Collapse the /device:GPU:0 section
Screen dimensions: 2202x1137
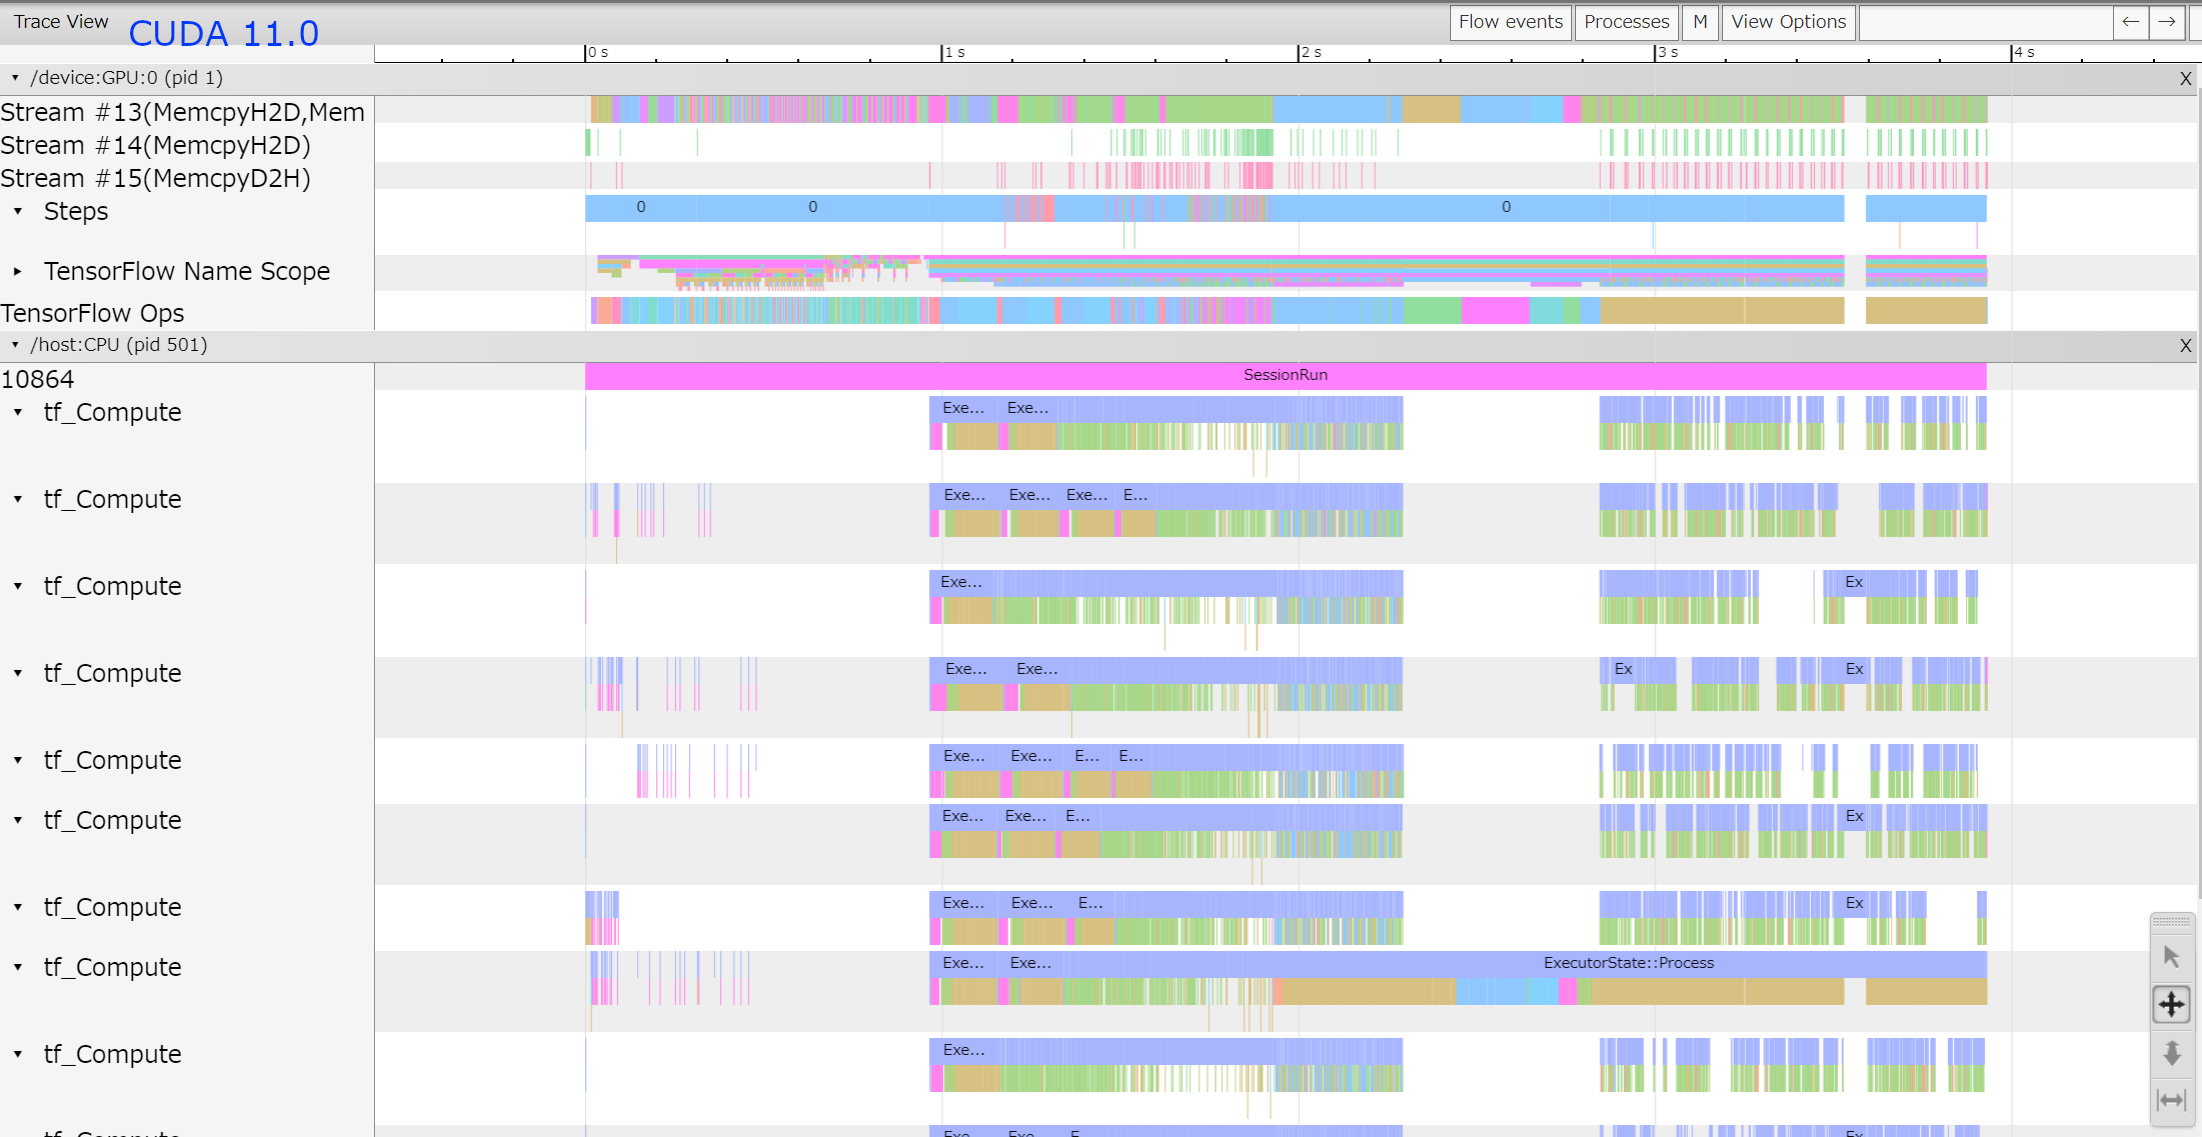tap(14, 77)
